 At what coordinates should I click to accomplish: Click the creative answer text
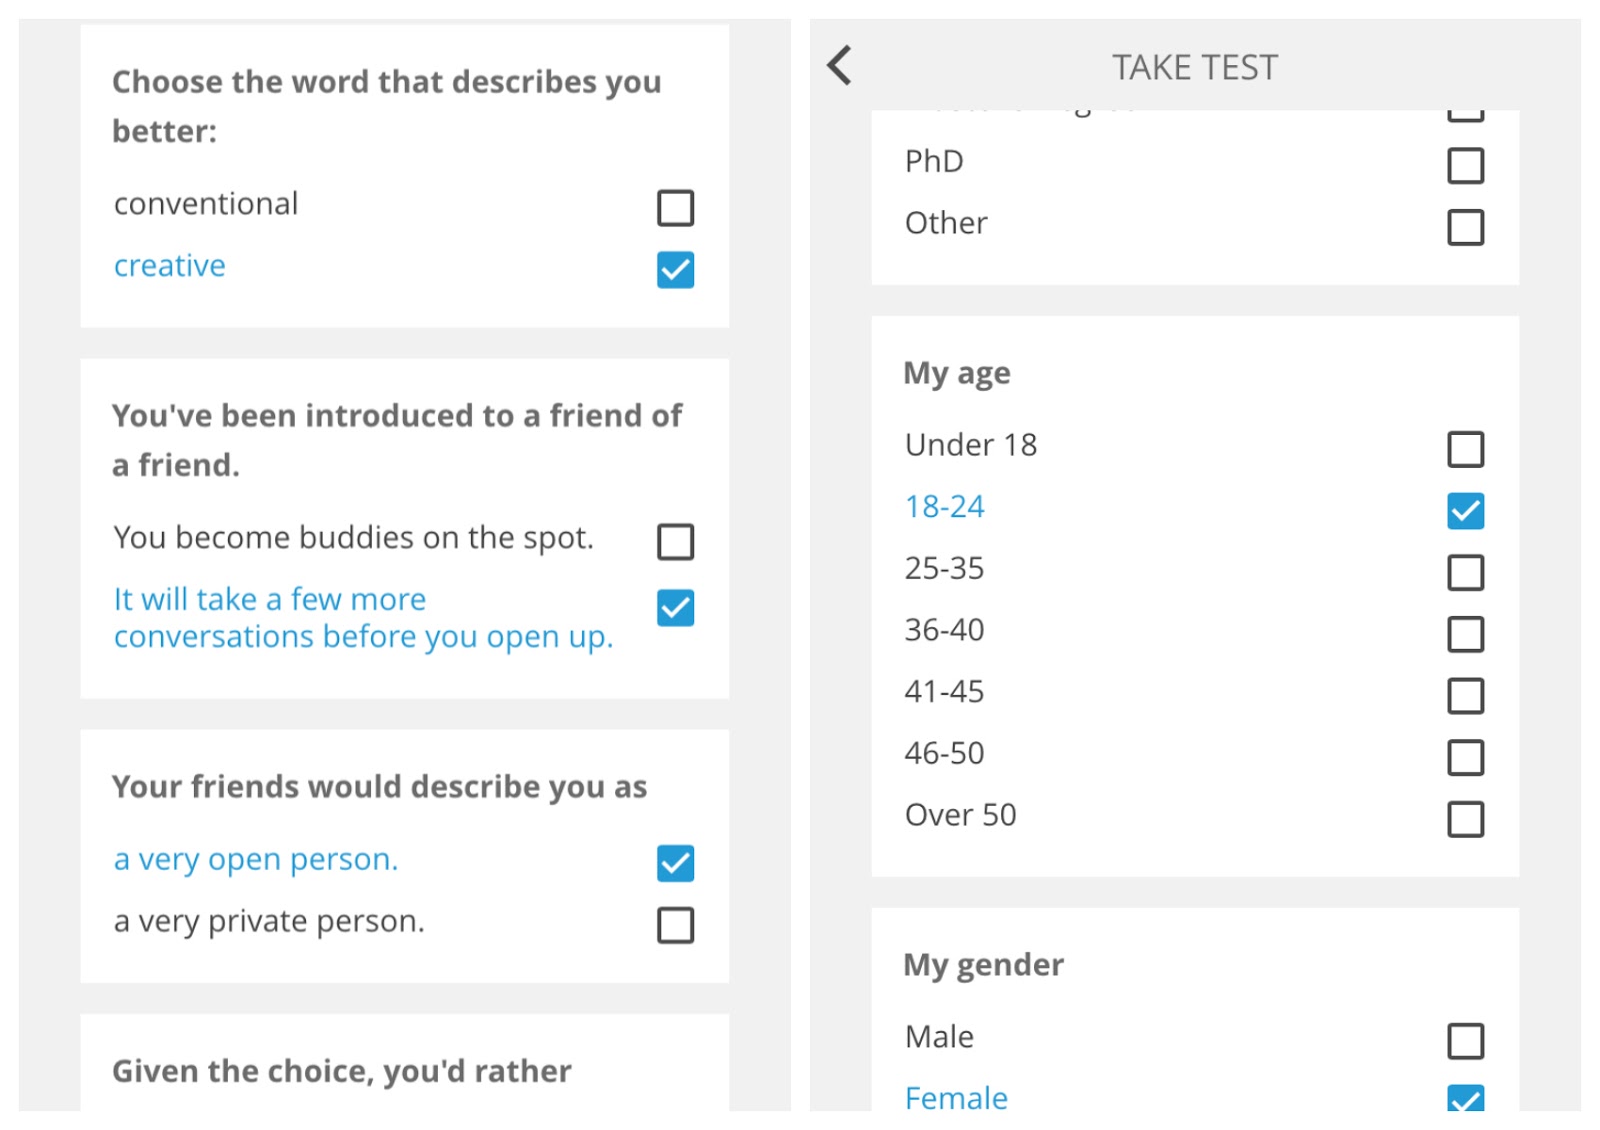click(170, 266)
